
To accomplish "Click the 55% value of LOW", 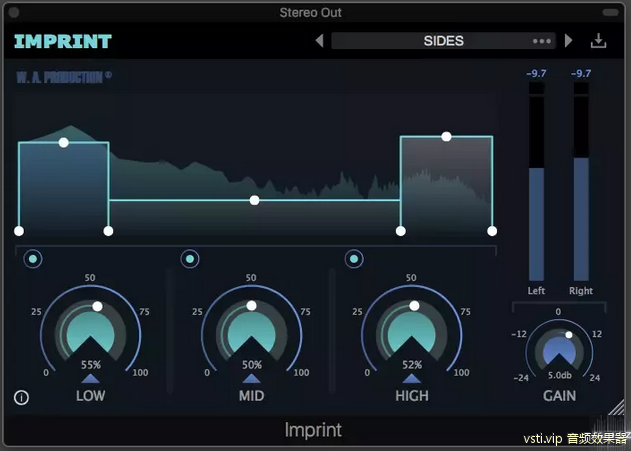I will point(91,365).
